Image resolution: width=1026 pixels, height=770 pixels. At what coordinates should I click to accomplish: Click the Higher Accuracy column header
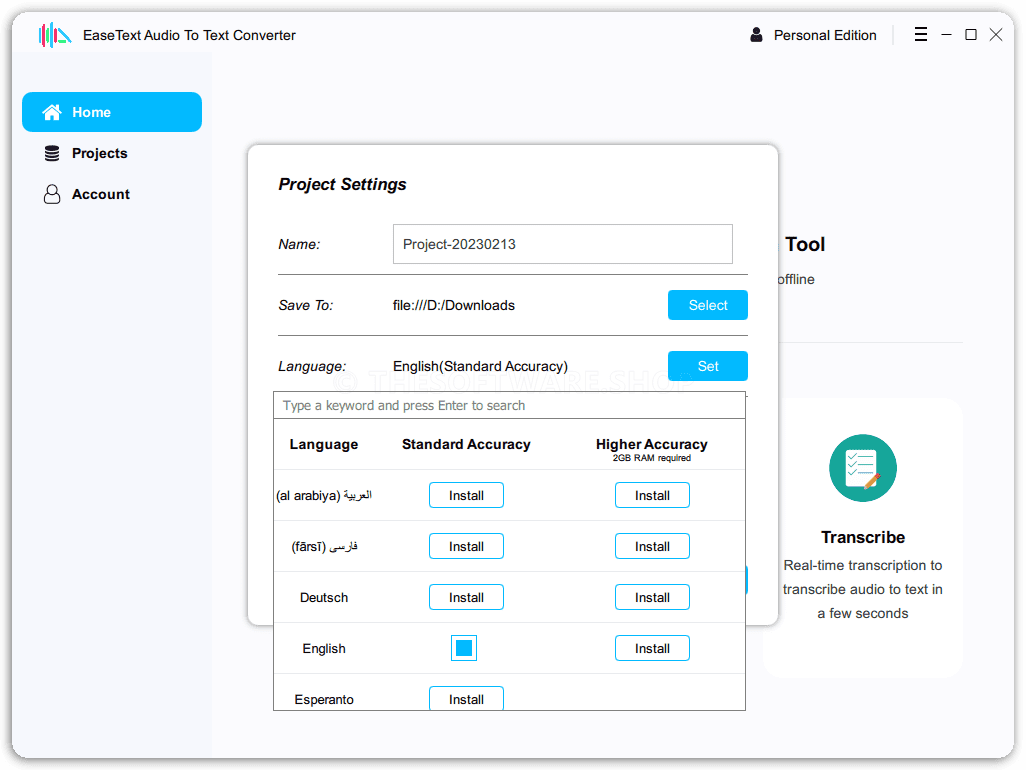(x=652, y=444)
